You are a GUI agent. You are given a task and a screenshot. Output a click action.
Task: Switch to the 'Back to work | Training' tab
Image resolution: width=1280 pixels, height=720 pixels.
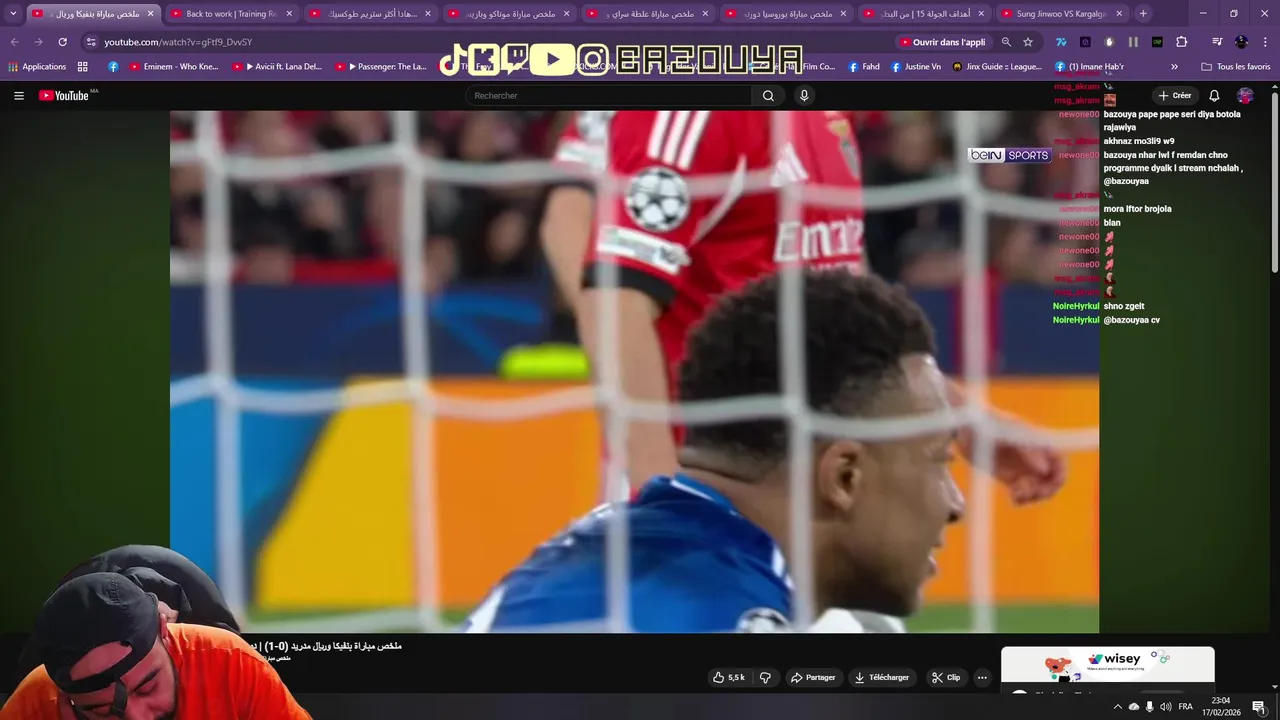click(231, 14)
